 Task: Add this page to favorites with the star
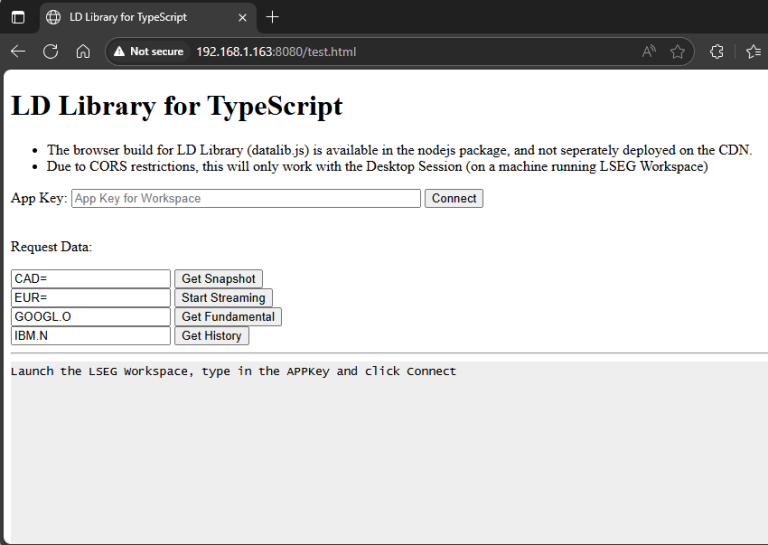coord(677,51)
